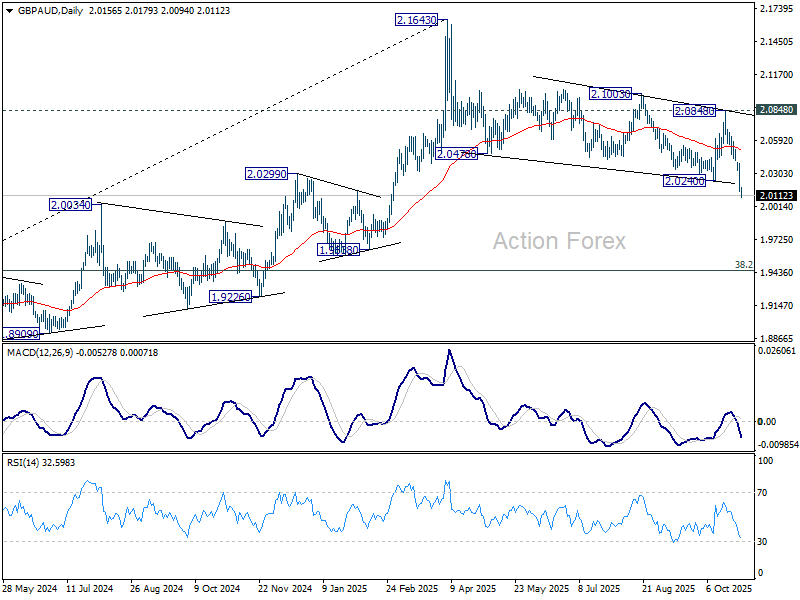Viewport: 800px width, 600px height.
Task: Click the MACD 0.026061 scale value
Action: click(x=777, y=351)
